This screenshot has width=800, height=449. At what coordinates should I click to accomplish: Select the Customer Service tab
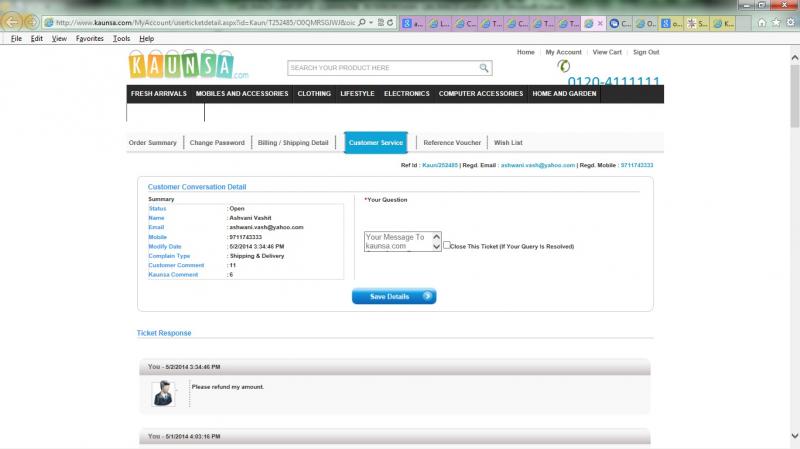pos(376,143)
